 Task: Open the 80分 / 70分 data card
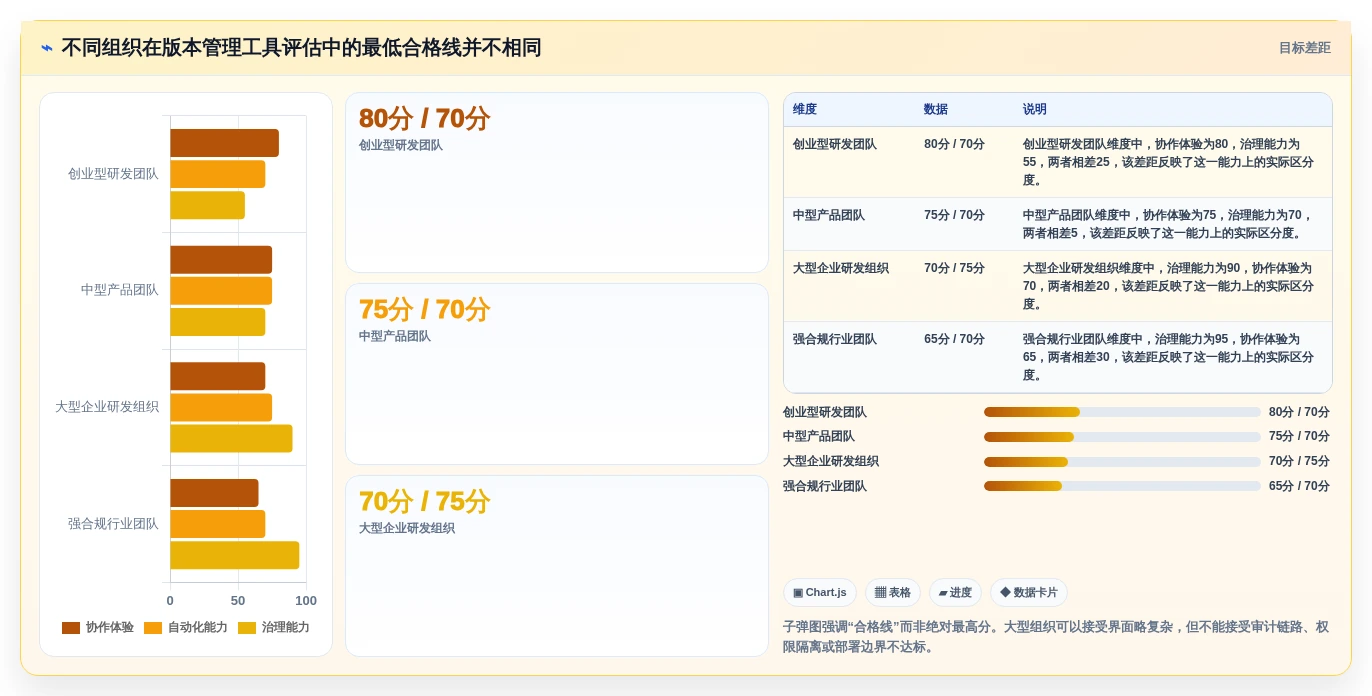(x=557, y=182)
